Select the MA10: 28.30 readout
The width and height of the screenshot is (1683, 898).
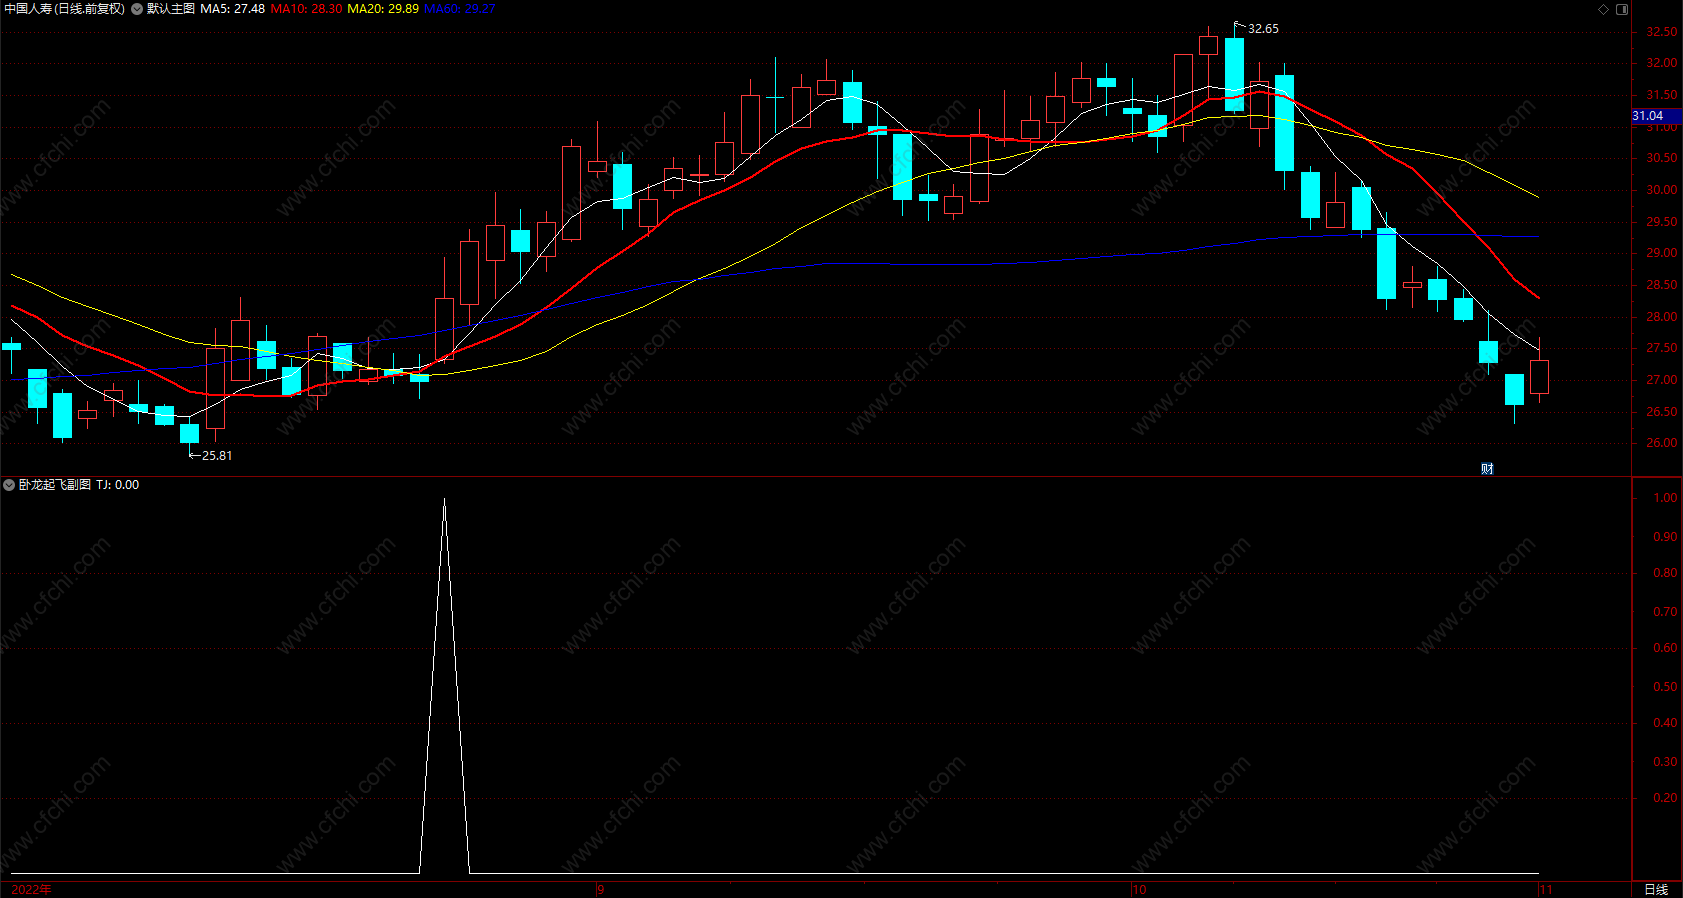tap(306, 9)
